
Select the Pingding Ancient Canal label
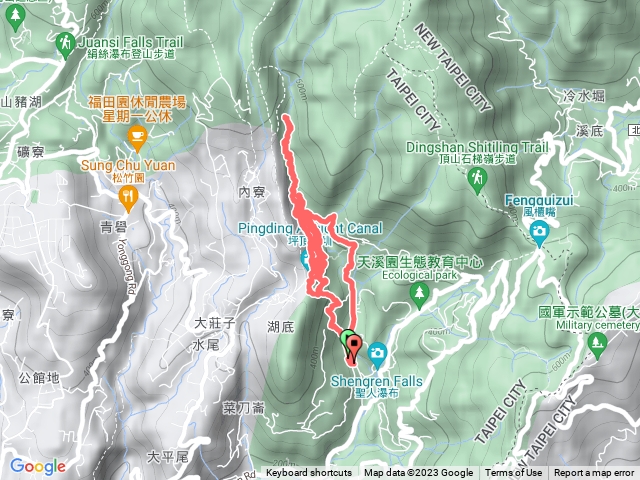(310, 233)
